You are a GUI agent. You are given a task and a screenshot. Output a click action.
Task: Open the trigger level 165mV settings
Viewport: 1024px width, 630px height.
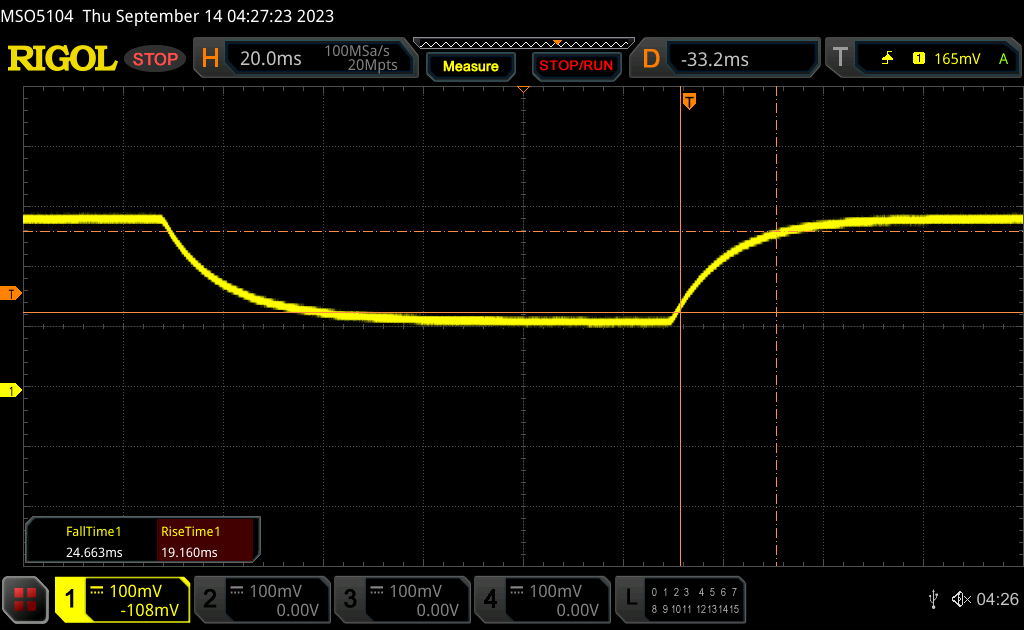pos(957,59)
